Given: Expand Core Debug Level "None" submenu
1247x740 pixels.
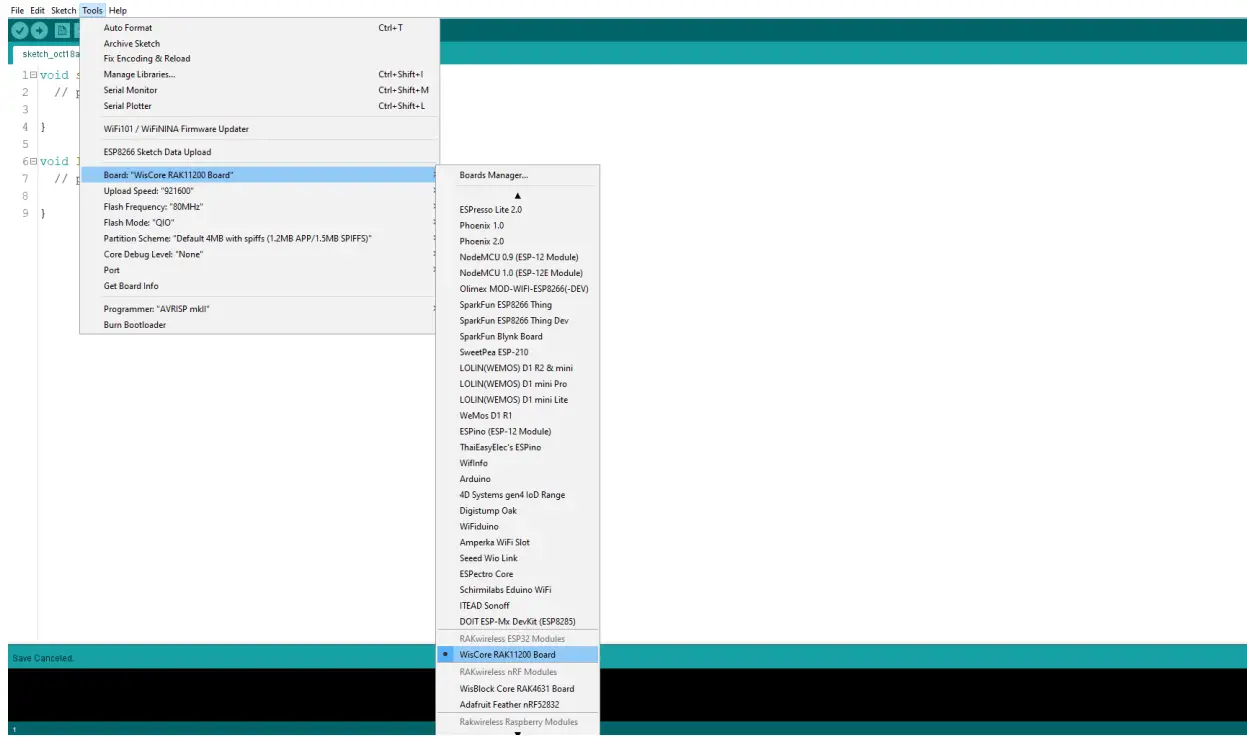Looking at the screenshot, I should (x=259, y=254).
